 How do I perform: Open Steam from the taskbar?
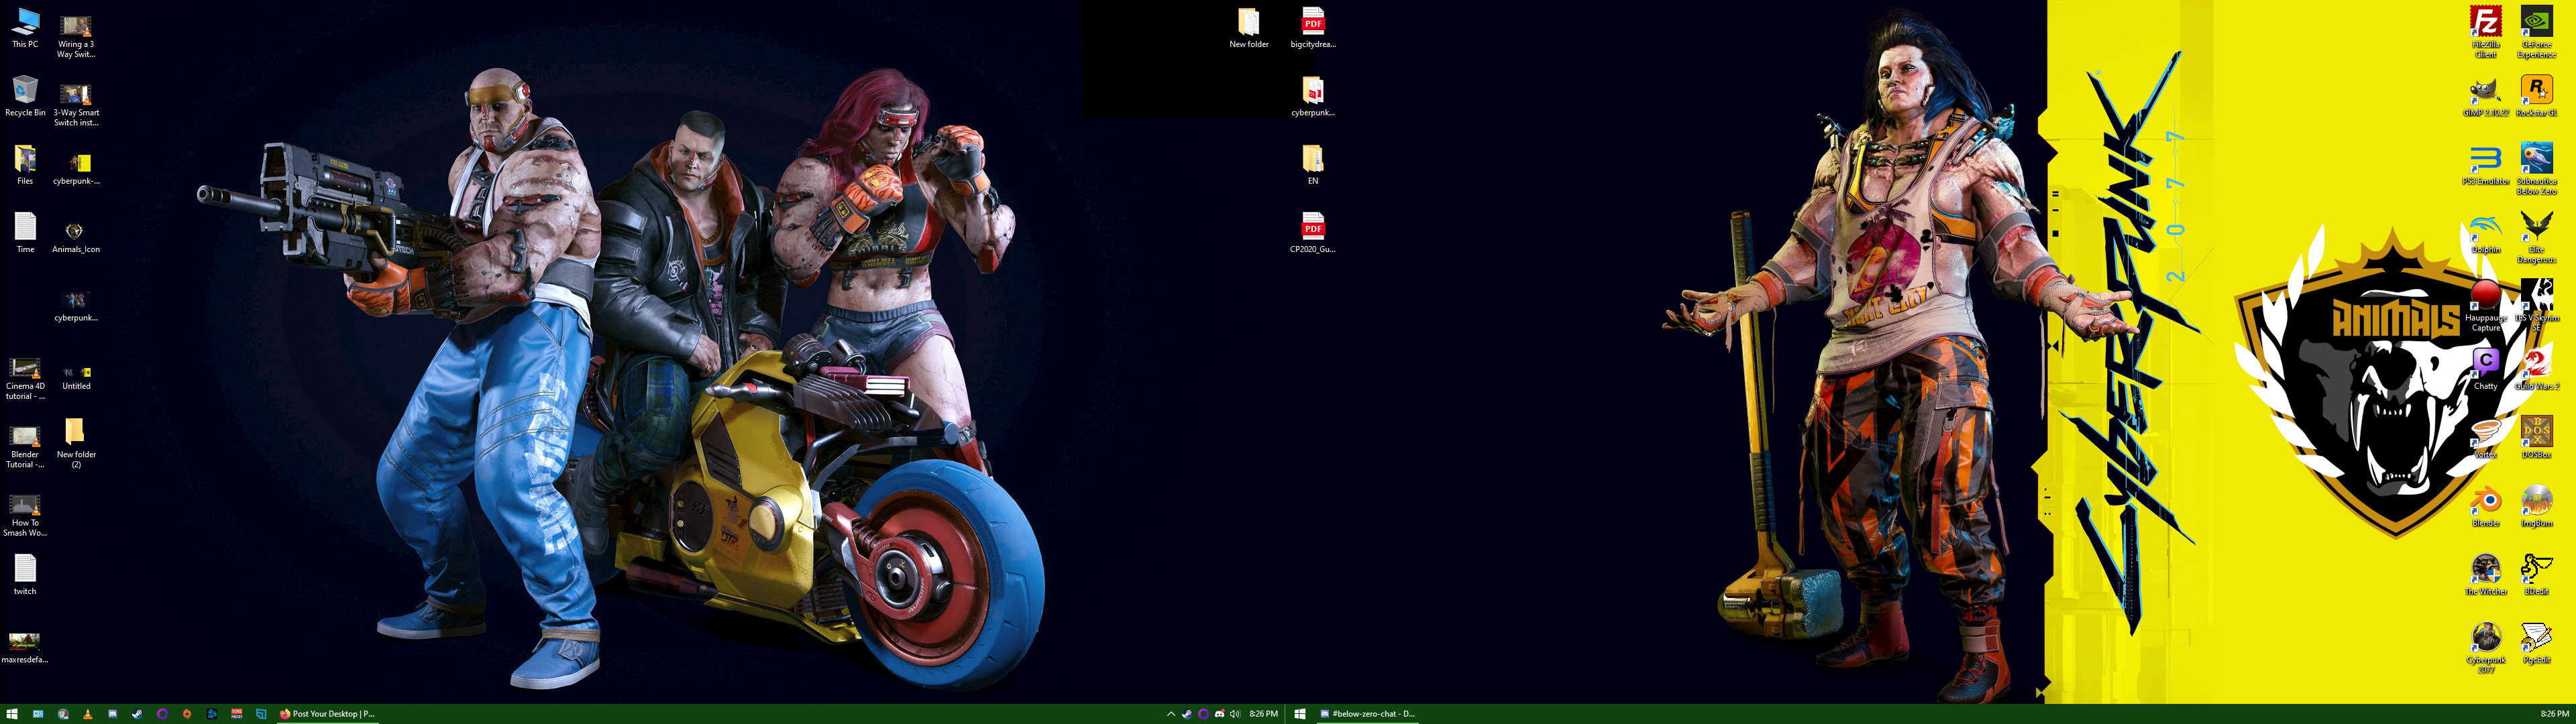point(137,714)
